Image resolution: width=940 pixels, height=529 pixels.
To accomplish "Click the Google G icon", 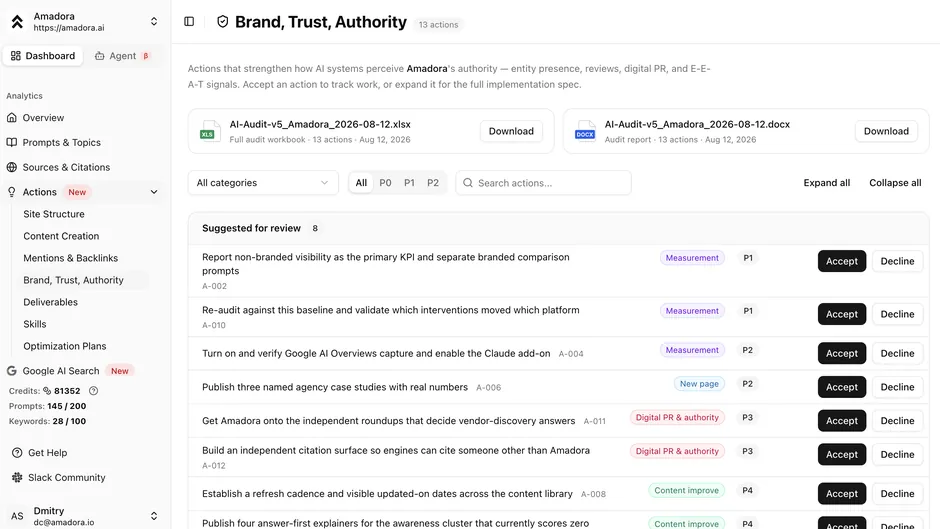I will pos(11,371).
